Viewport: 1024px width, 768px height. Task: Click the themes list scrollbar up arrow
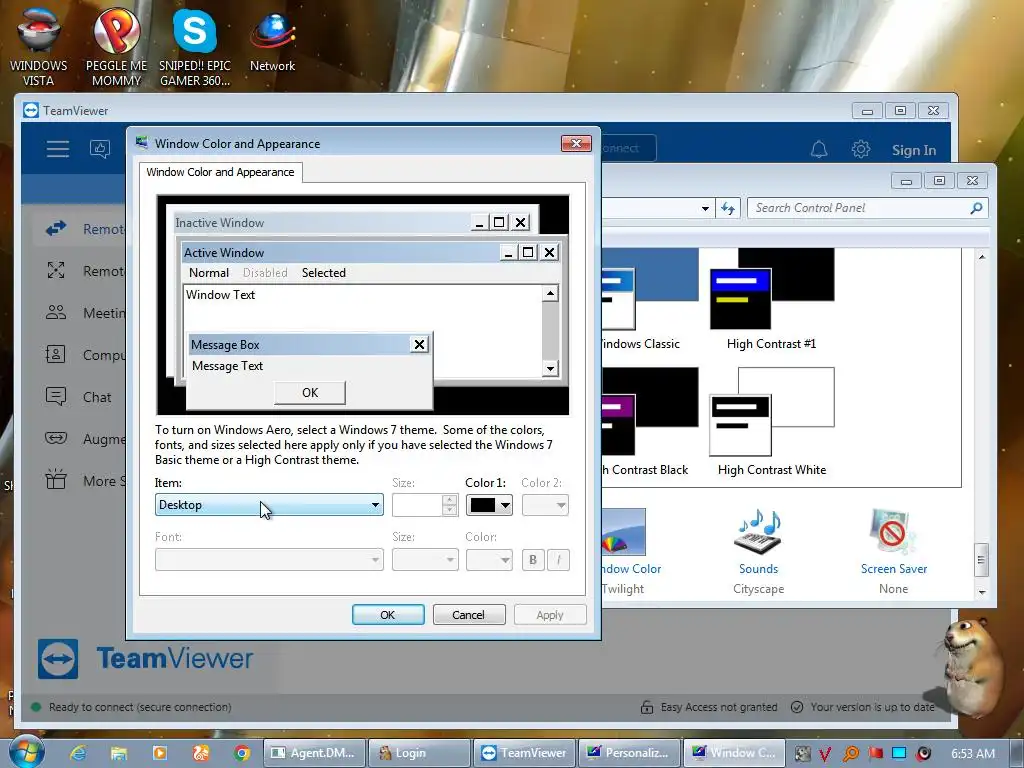point(982,257)
